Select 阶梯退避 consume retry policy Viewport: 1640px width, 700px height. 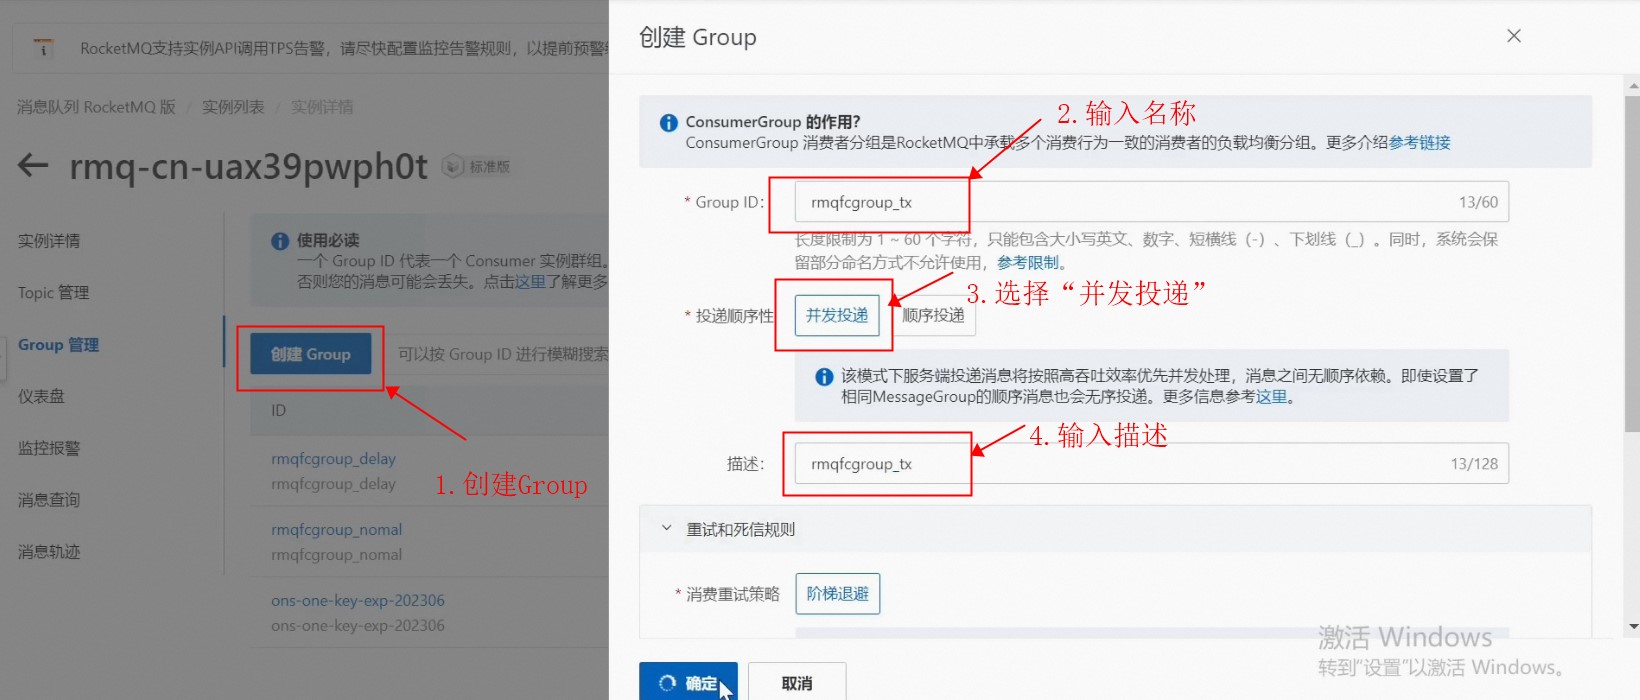click(x=838, y=594)
